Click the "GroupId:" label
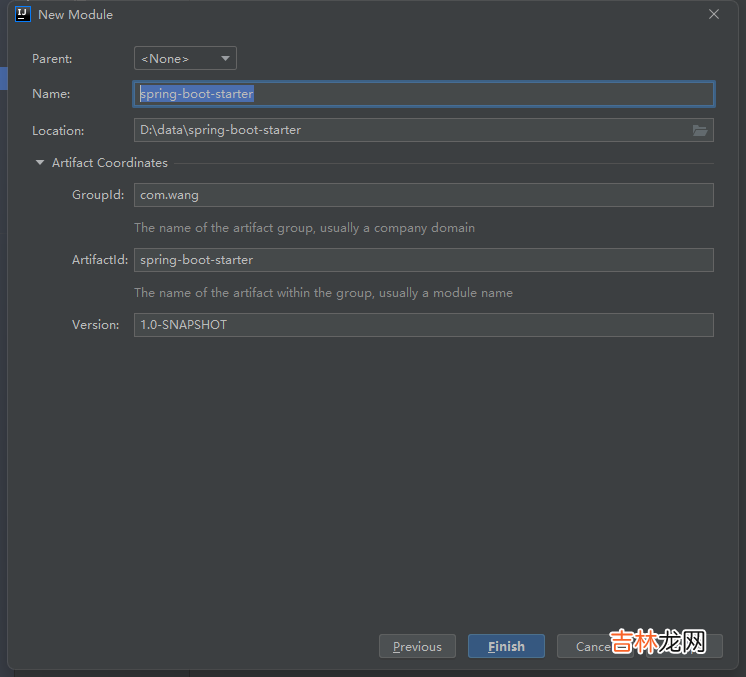746x677 pixels. [x=98, y=195]
